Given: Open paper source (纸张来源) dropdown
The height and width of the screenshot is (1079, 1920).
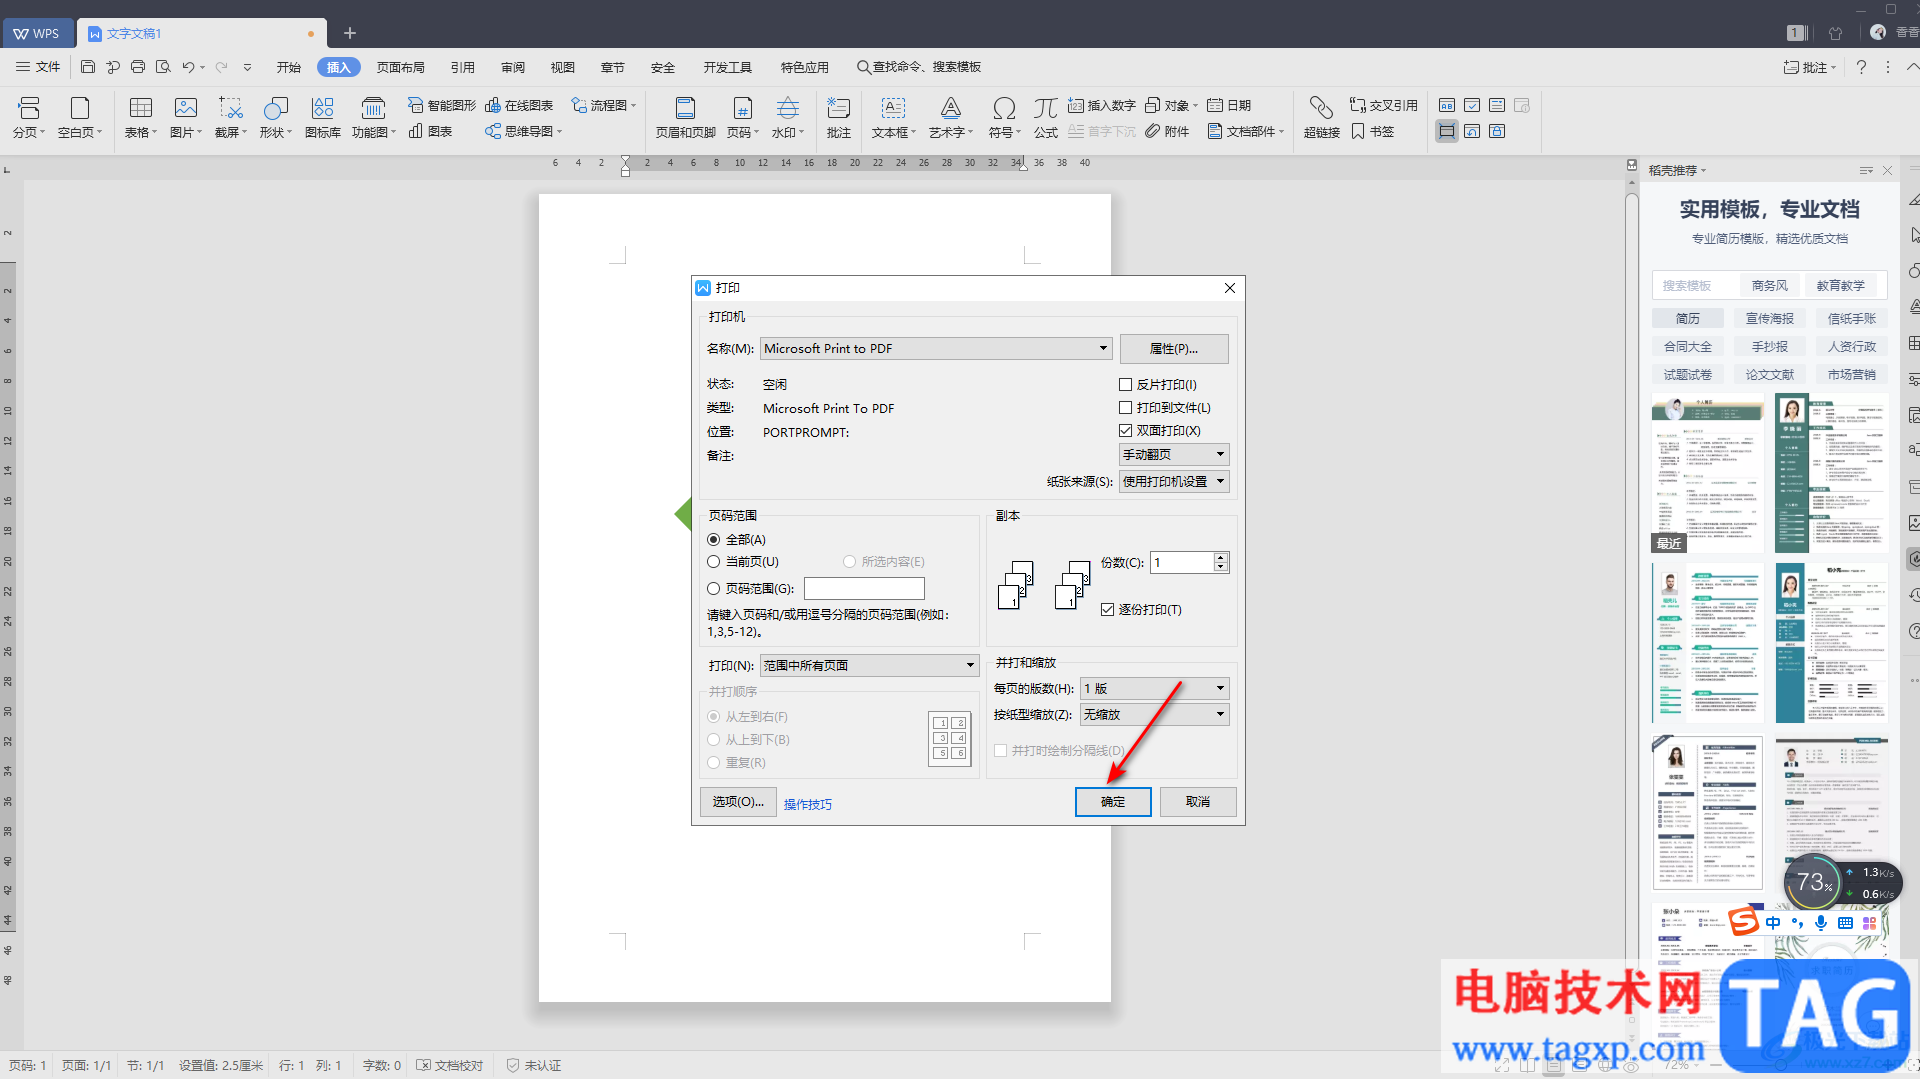Looking at the screenshot, I should point(1174,481).
